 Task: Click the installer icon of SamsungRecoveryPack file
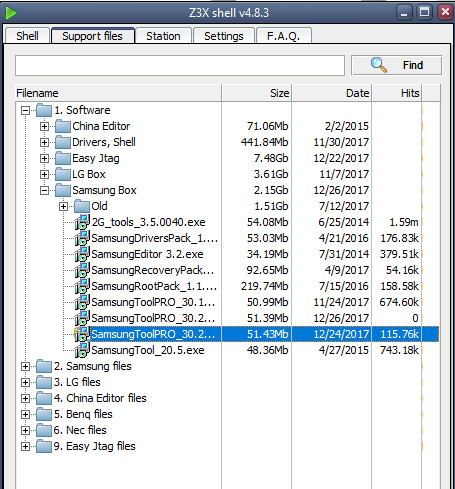click(82, 270)
